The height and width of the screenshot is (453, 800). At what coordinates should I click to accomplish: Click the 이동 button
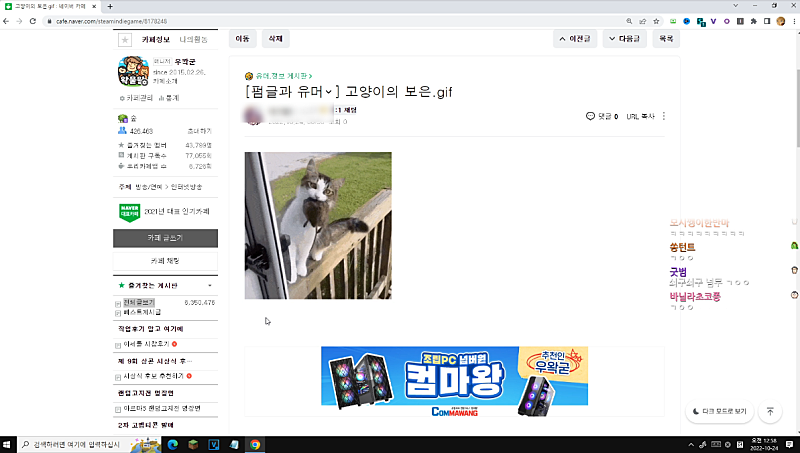(242, 39)
